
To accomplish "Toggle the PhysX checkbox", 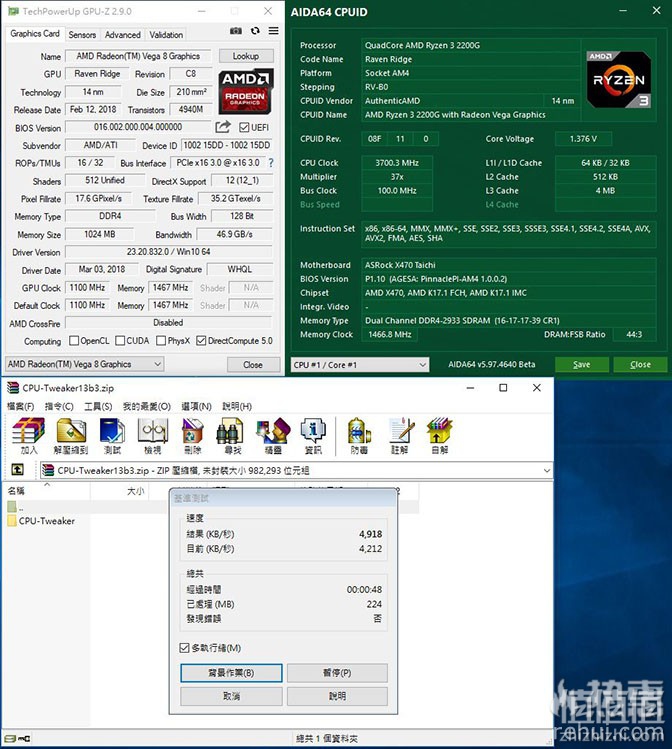I will [161, 341].
